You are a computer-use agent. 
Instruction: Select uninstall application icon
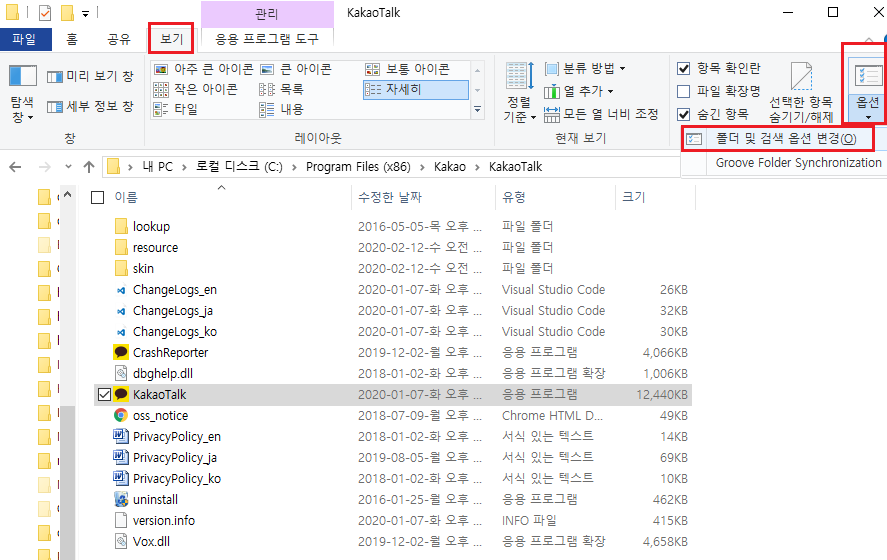click(x=121, y=499)
